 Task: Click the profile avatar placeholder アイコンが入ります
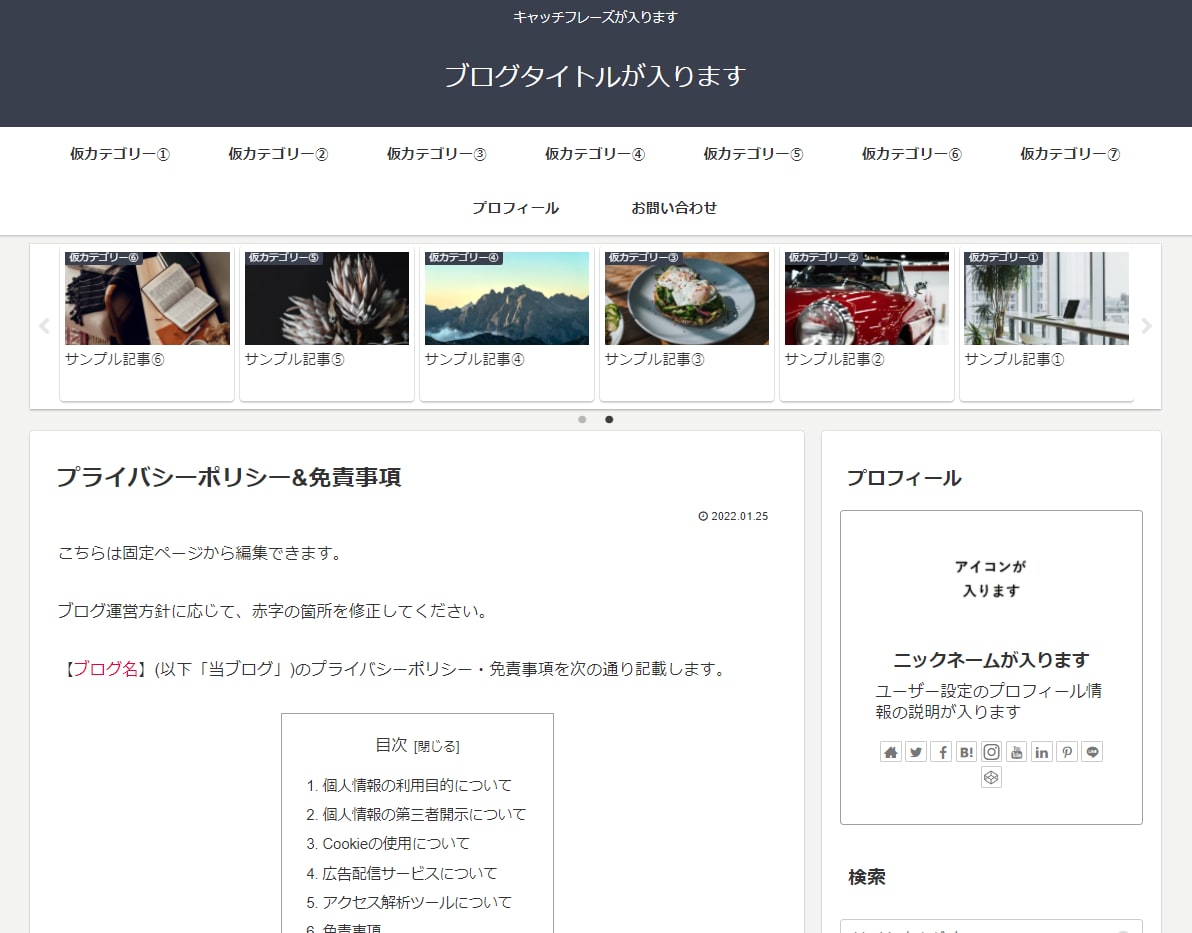(x=991, y=578)
